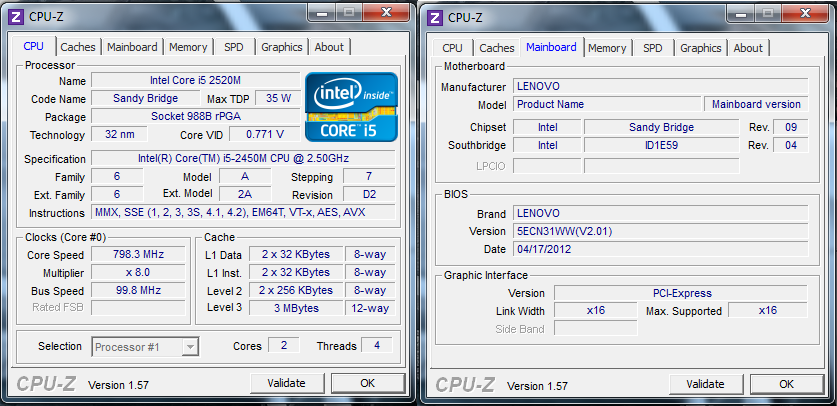The height and width of the screenshot is (406, 837).
Task: Open the Caches tab in the left window
Action: click(78, 47)
